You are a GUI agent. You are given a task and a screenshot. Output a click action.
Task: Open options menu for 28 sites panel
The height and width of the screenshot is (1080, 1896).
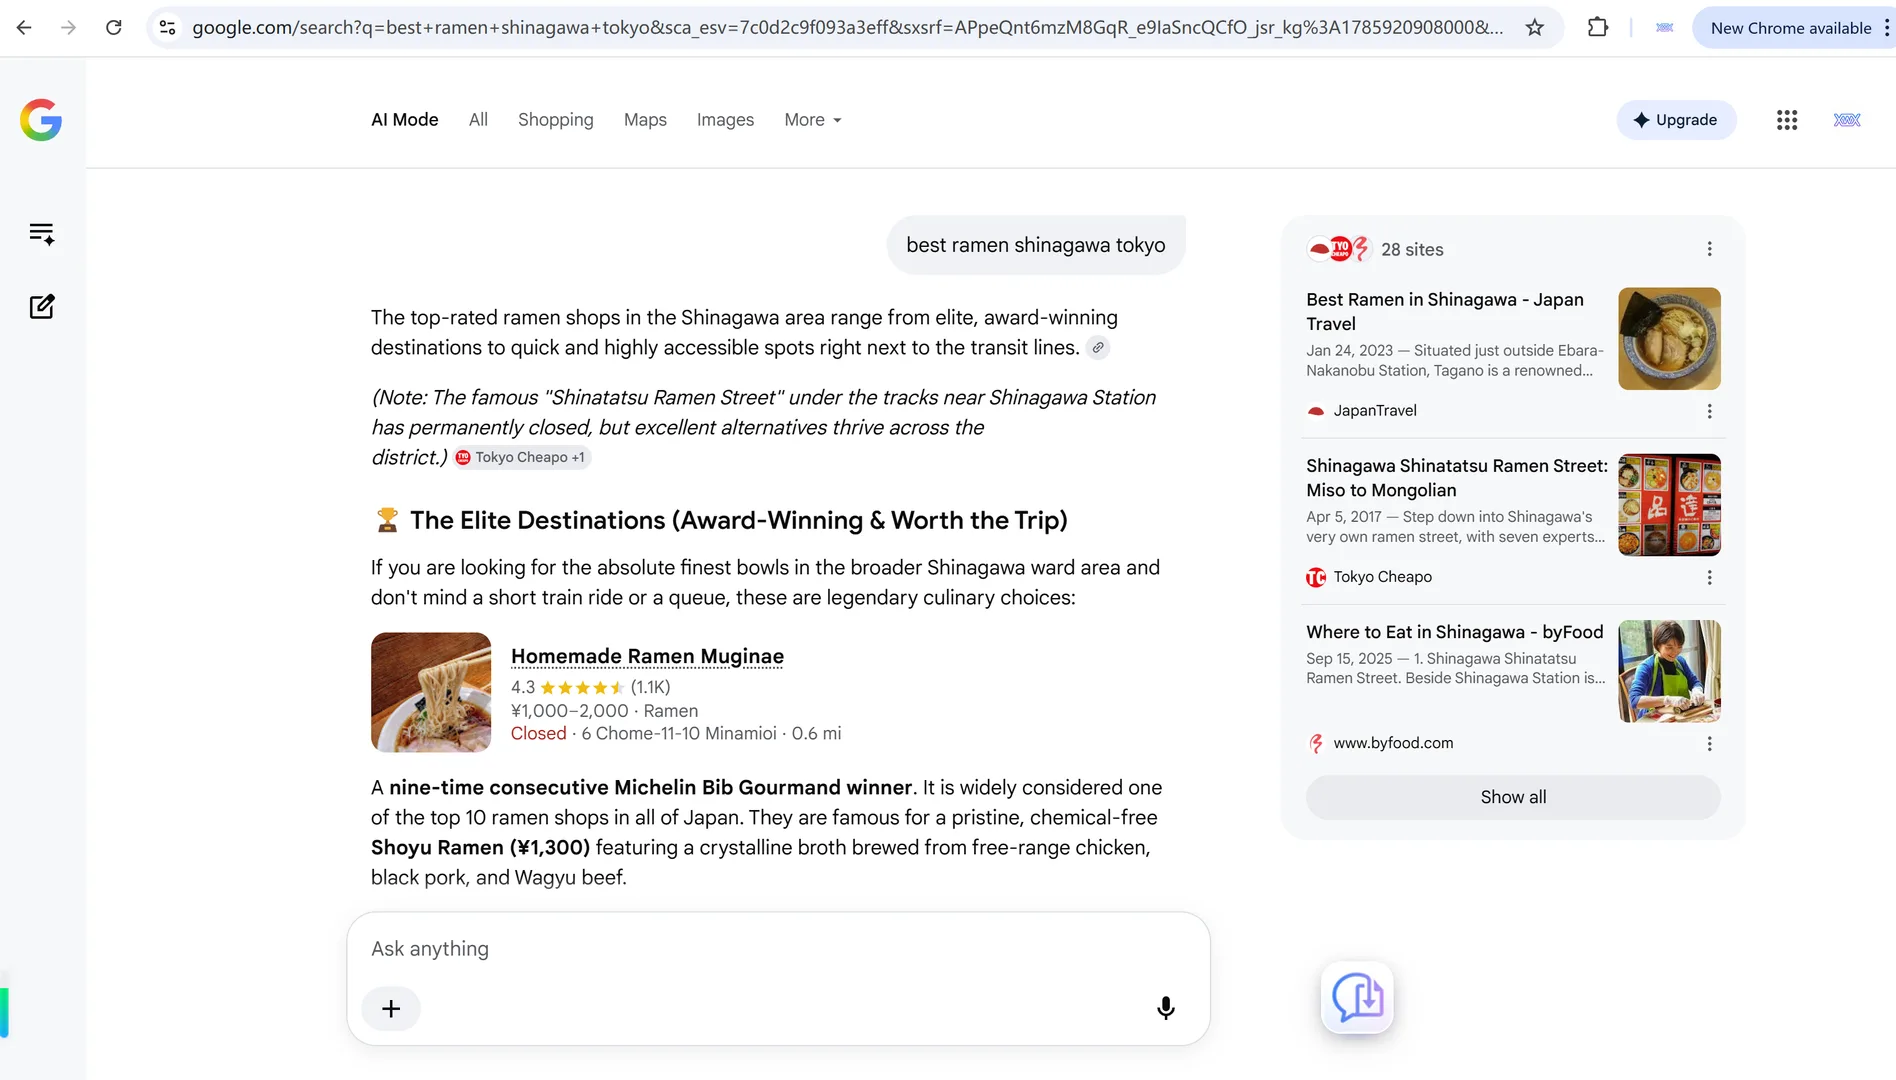[x=1709, y=249]
